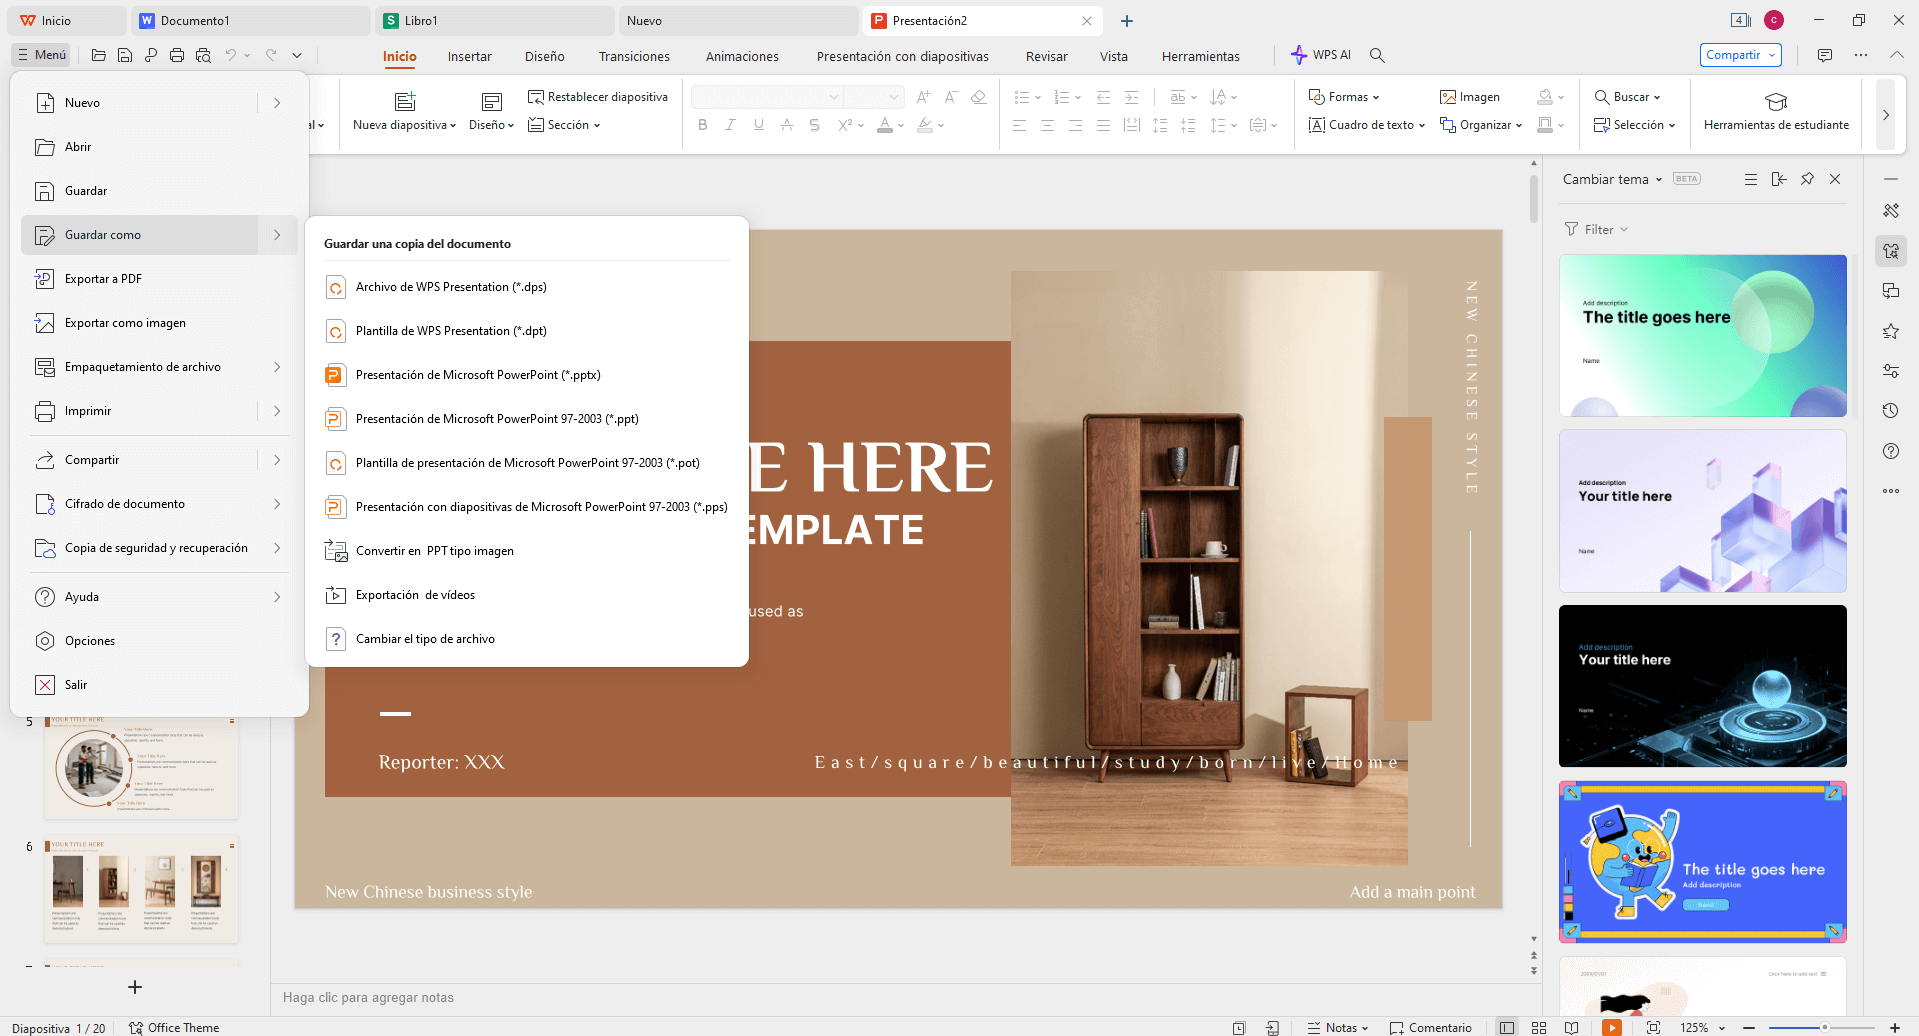Open the history icon in right sidebar

point(1890,411)
